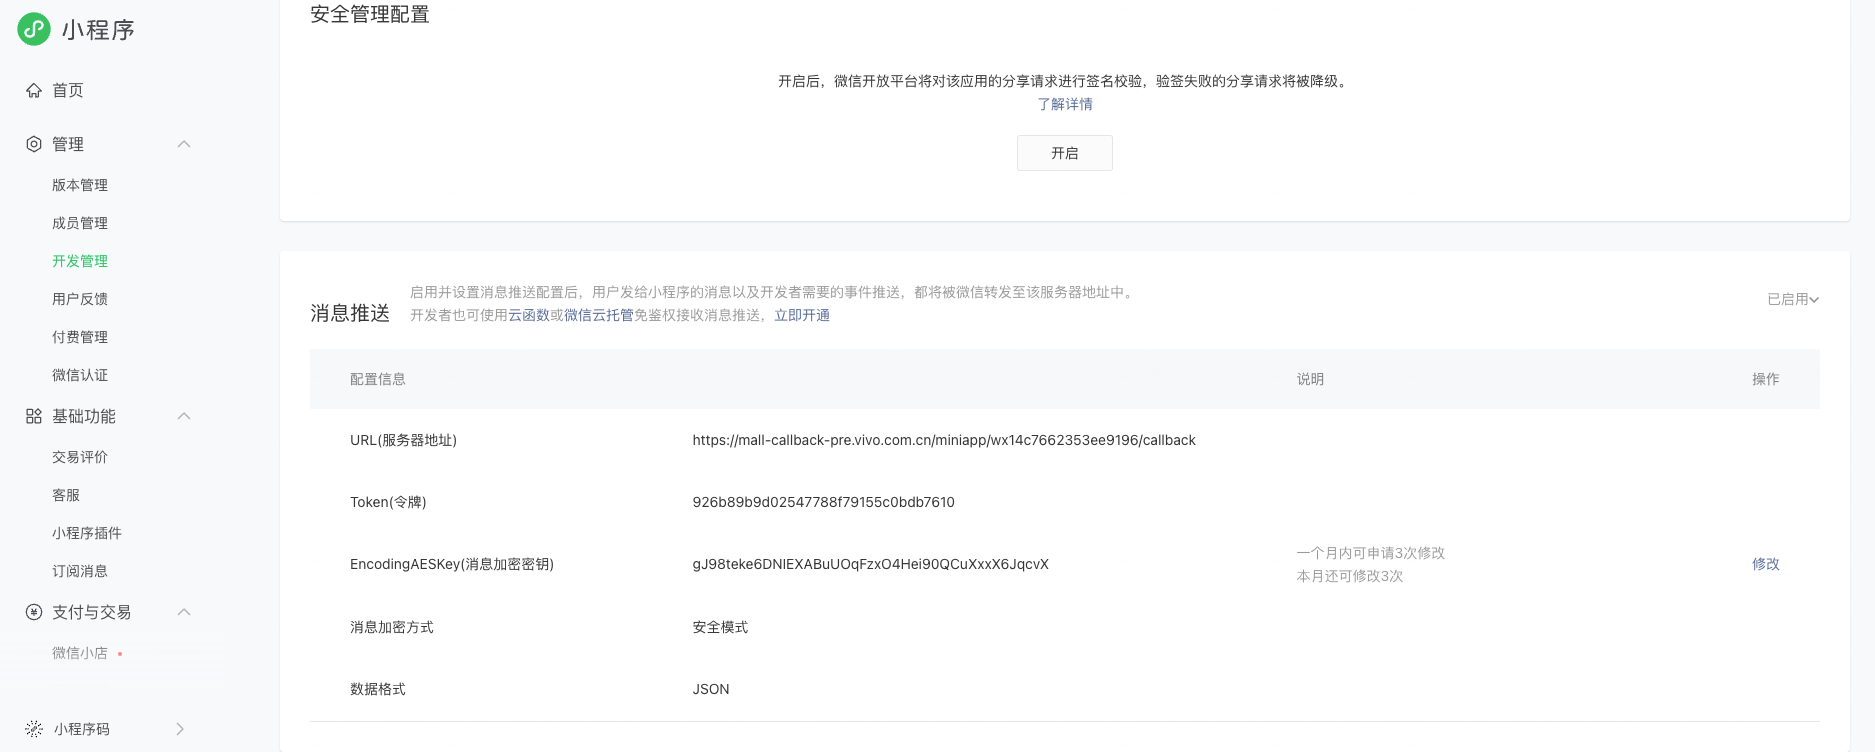Open 成员管理 in the sidebar
The height and width of the screenshot is (752, 1875).
pos(80,223)
